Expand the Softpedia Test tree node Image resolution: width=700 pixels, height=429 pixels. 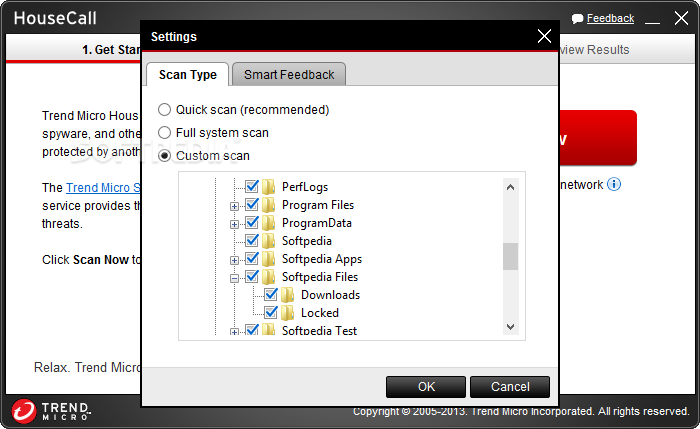click(234, 332)
